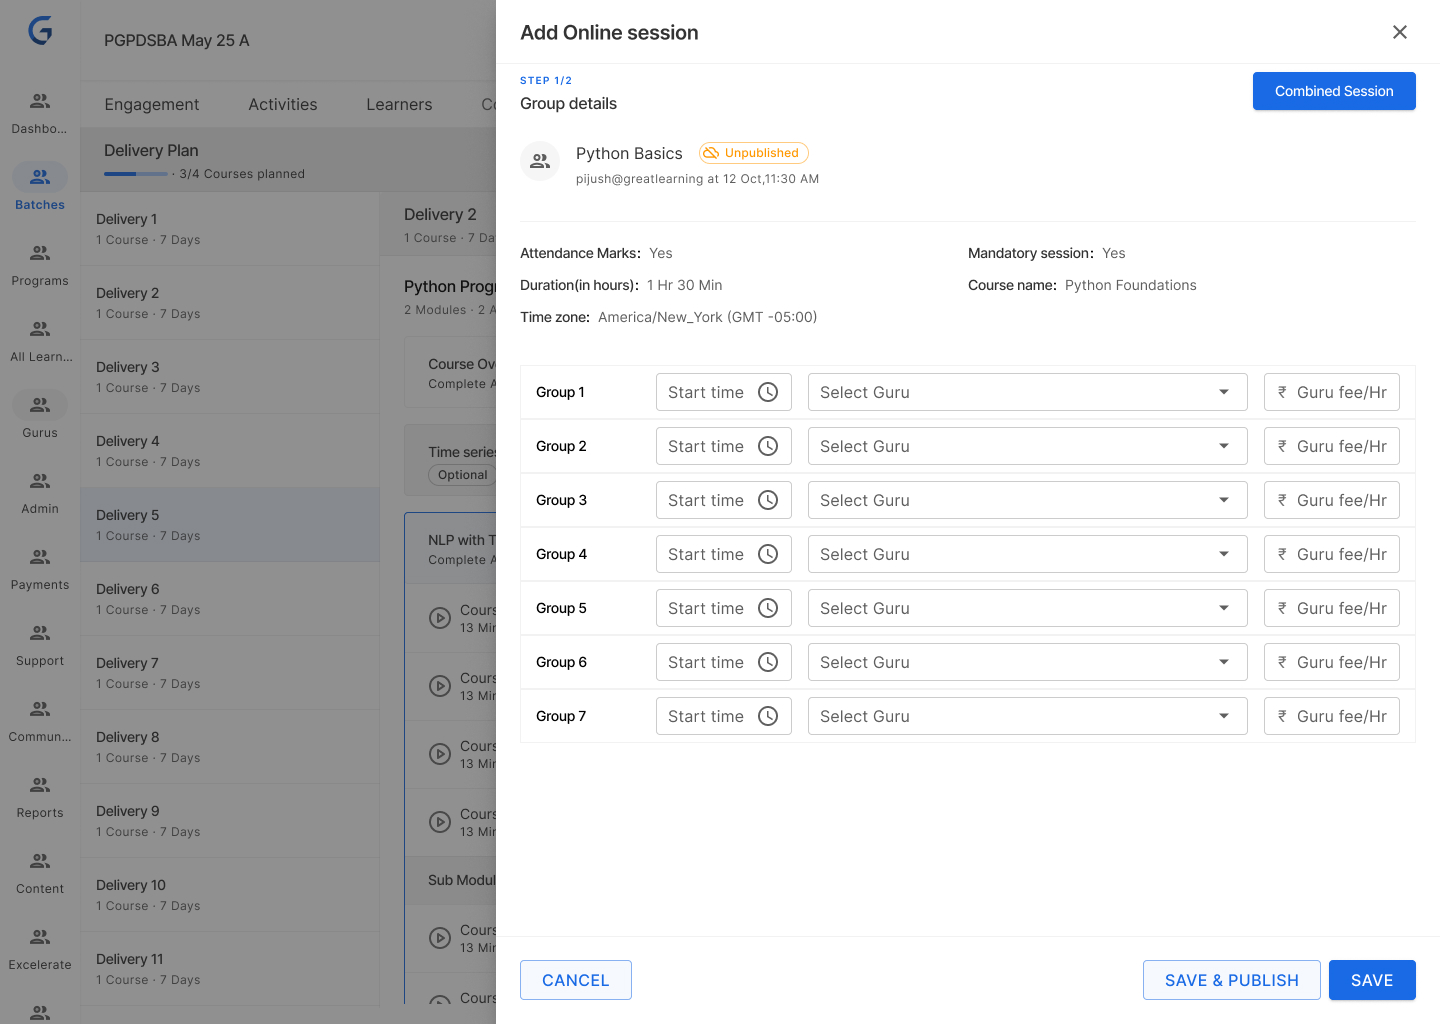Click the Great Learning logo

coord(40,31)
